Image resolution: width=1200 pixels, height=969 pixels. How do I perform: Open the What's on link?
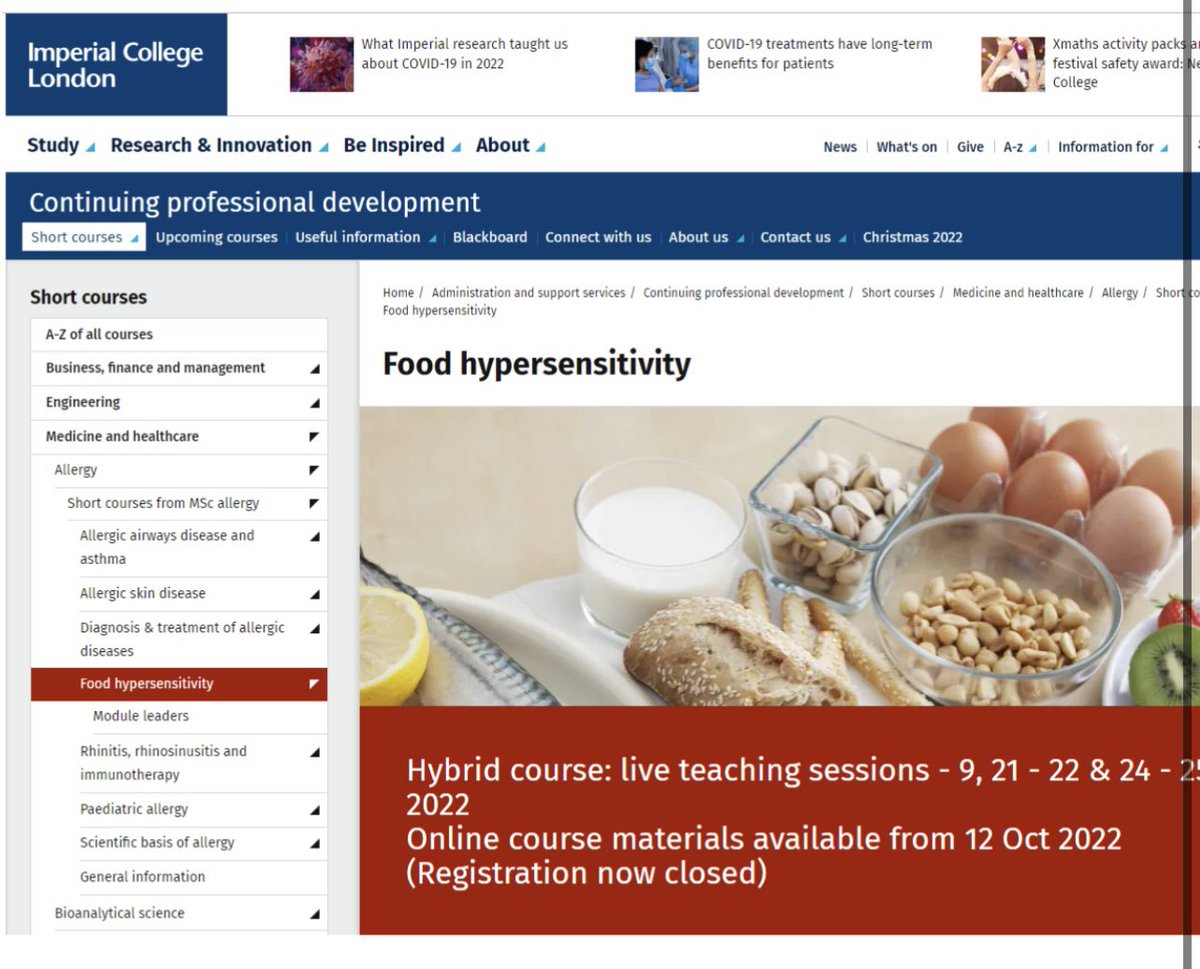[906, 147]
